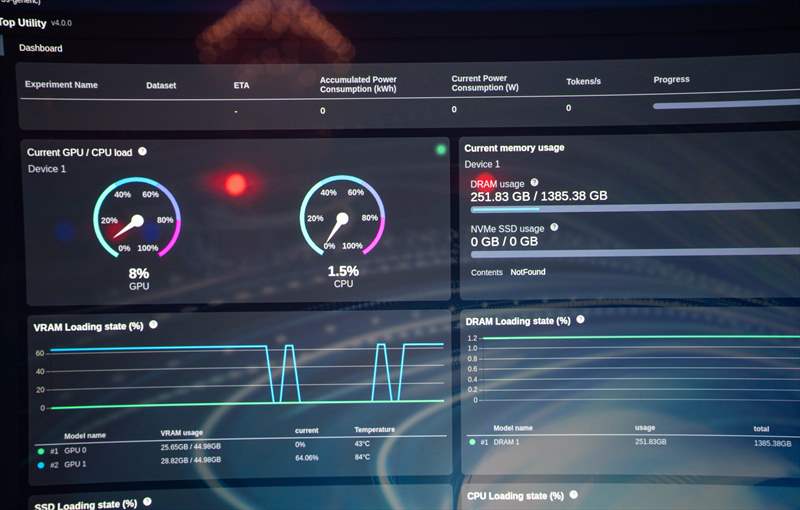Click the 1385.38GB total cell
This screenshot has height=510, width=800.
(772, 443)
